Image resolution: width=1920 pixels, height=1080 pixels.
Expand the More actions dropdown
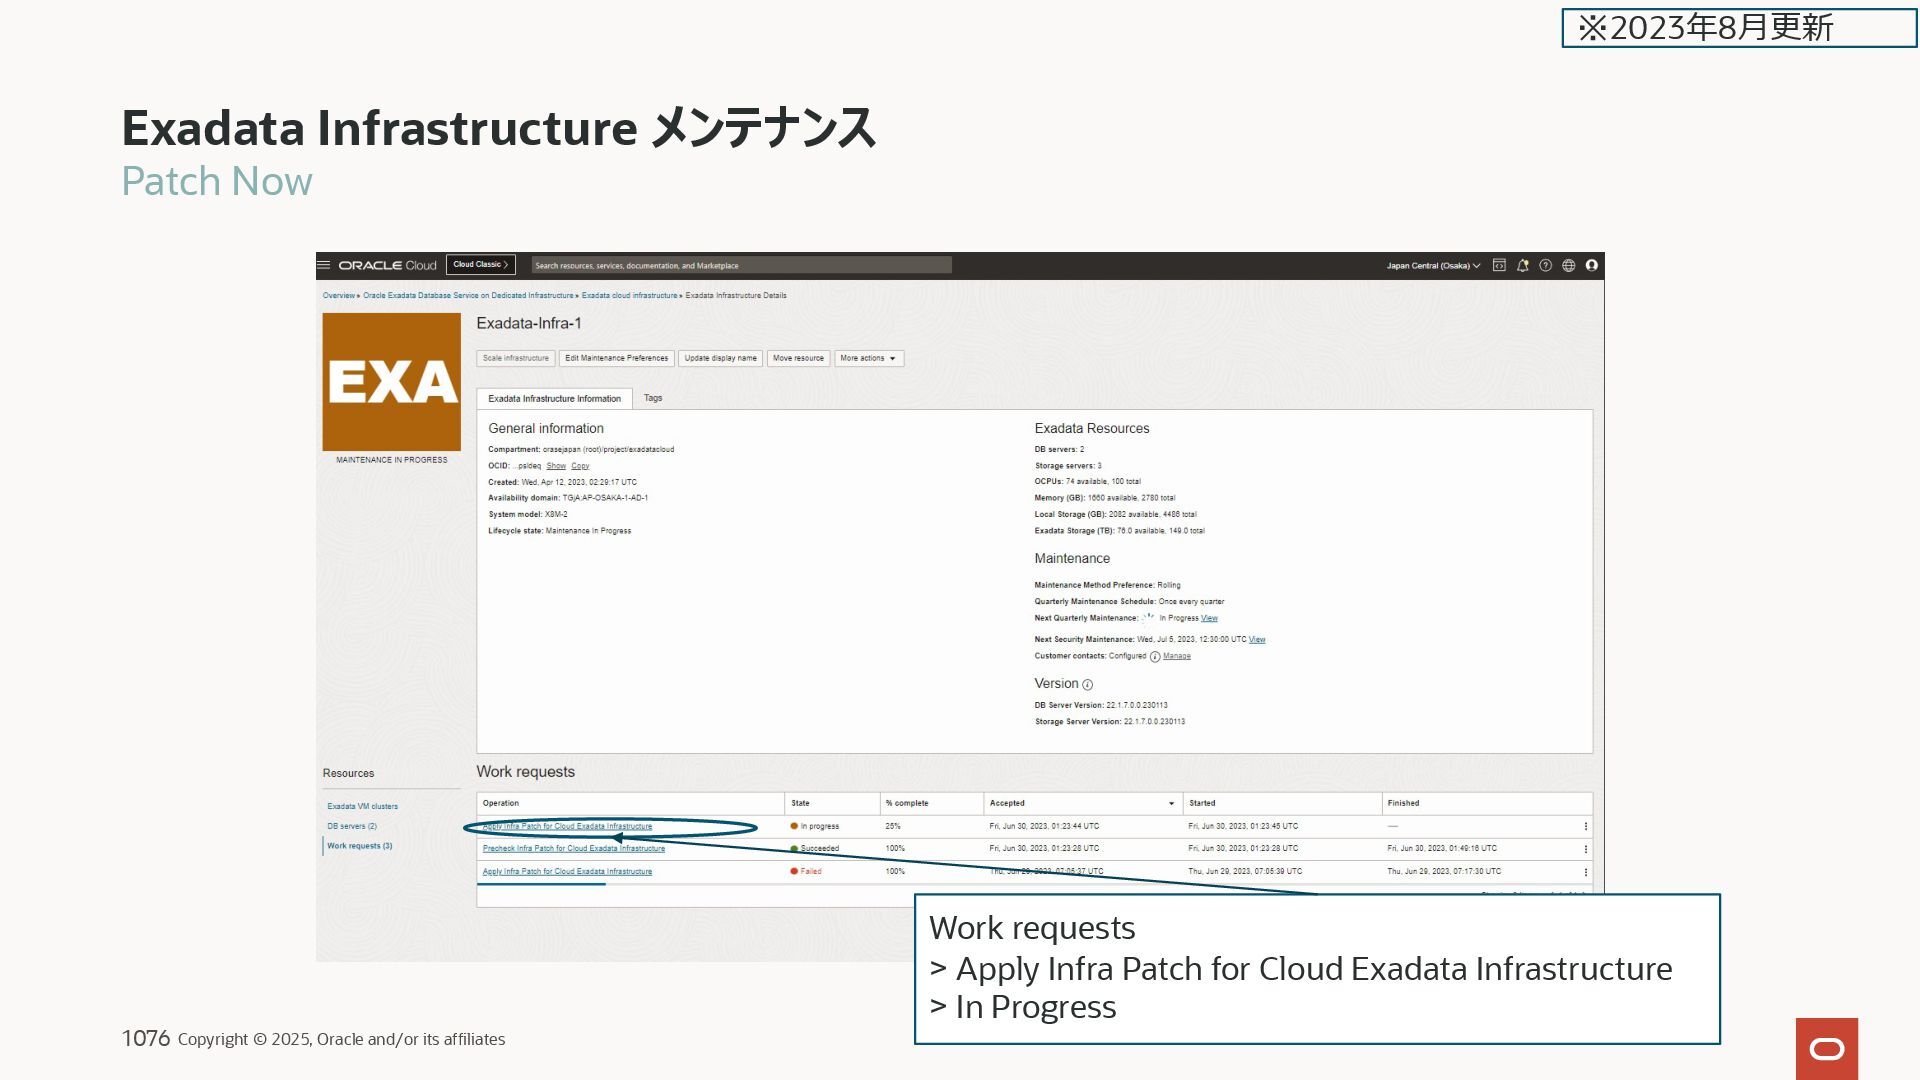click(x=868, y=358)
